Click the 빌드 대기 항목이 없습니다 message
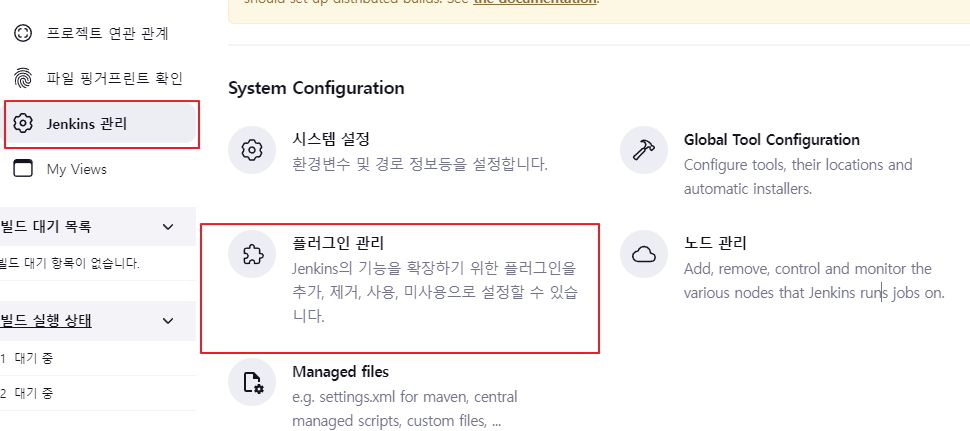 coord(70,264)
